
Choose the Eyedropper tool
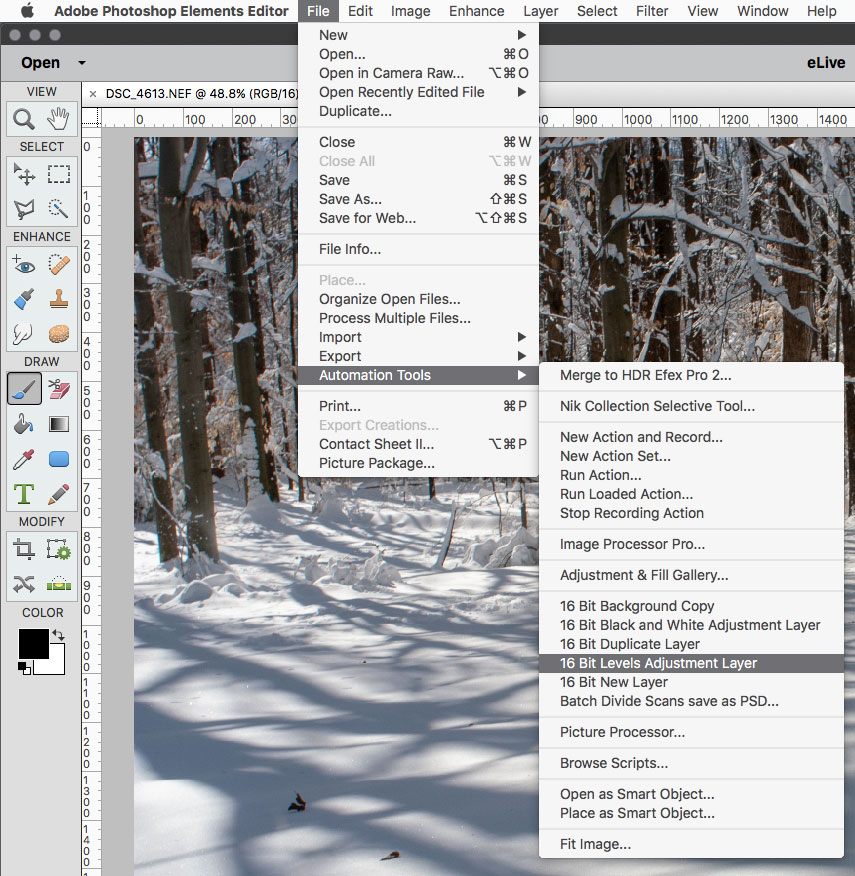point(22,458)
